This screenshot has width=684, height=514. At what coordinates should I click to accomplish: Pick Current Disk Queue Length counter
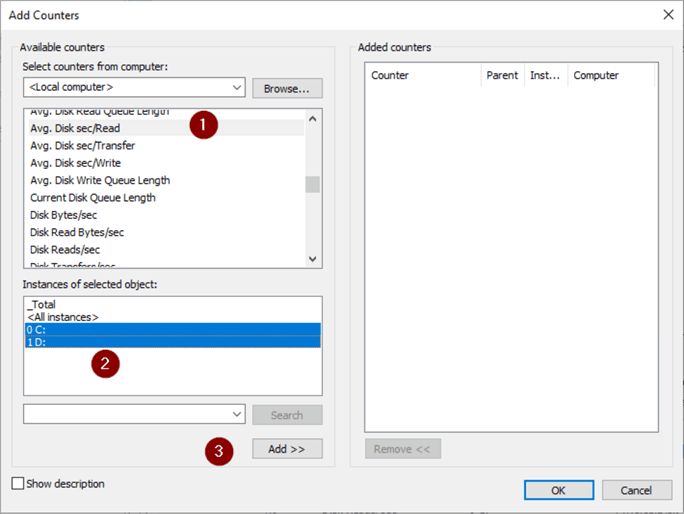point(93,198)
